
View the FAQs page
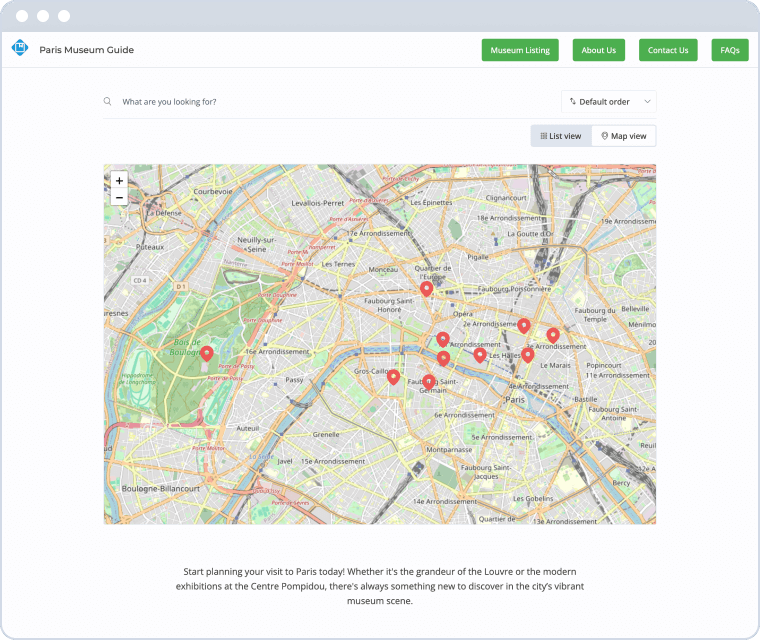pyautogui.click(x=730, y=50)
